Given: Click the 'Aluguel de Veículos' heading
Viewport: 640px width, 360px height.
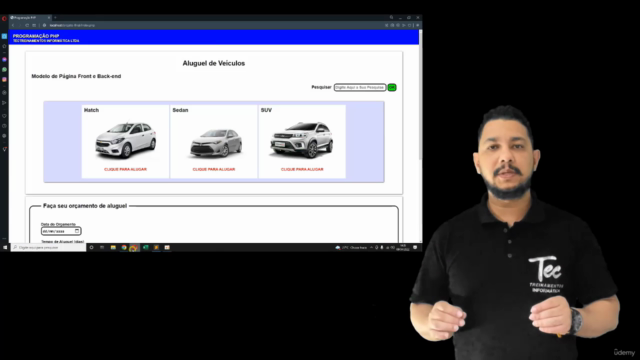Looking at the screenshot, I should coord(213,63).
